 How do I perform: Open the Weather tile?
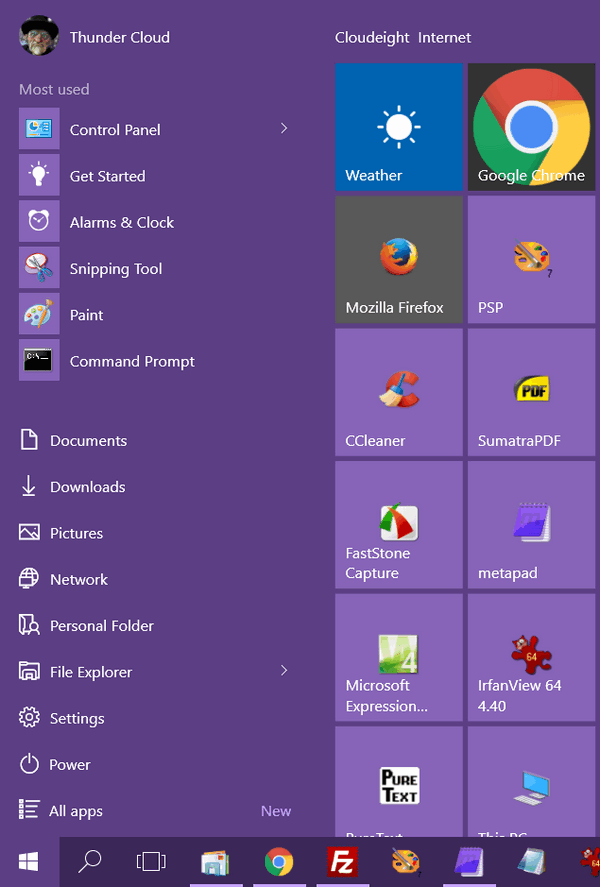pyautogui.click(x=399, y=127)
